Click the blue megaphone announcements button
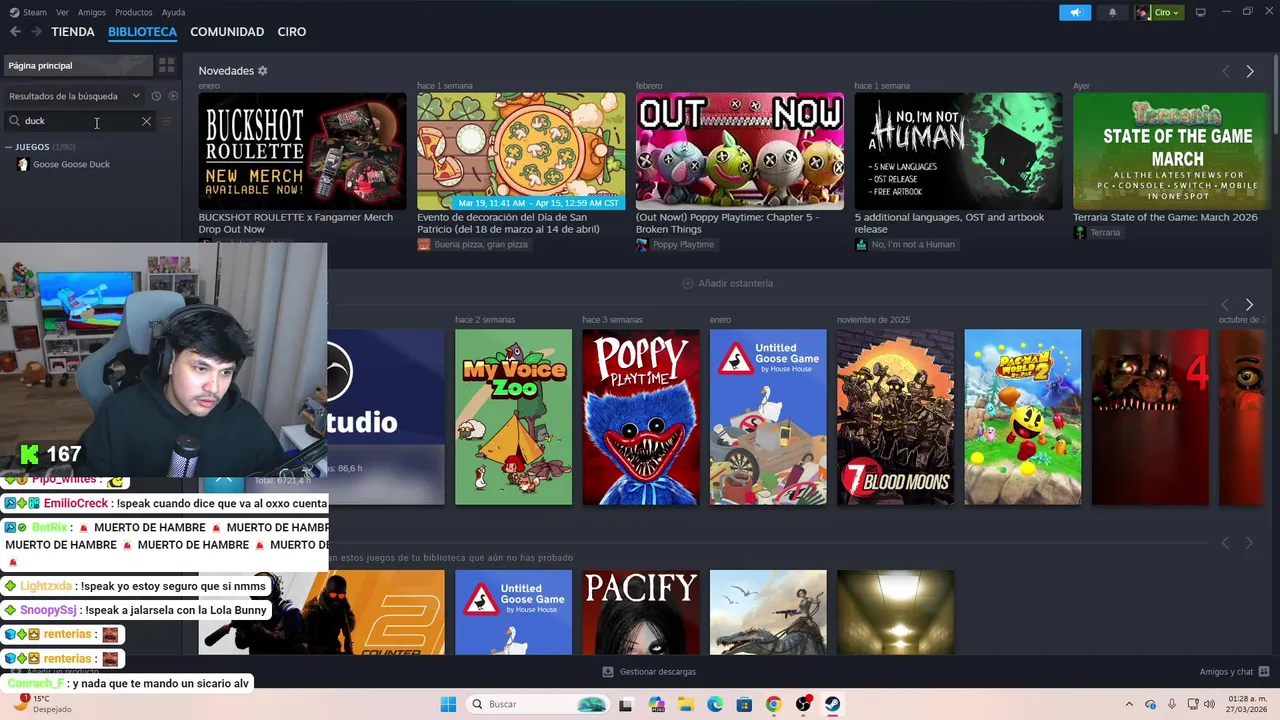Image resolution: width=1280 pixels, height=720 pixels. pyautogui.click(x=1075, y=12)
